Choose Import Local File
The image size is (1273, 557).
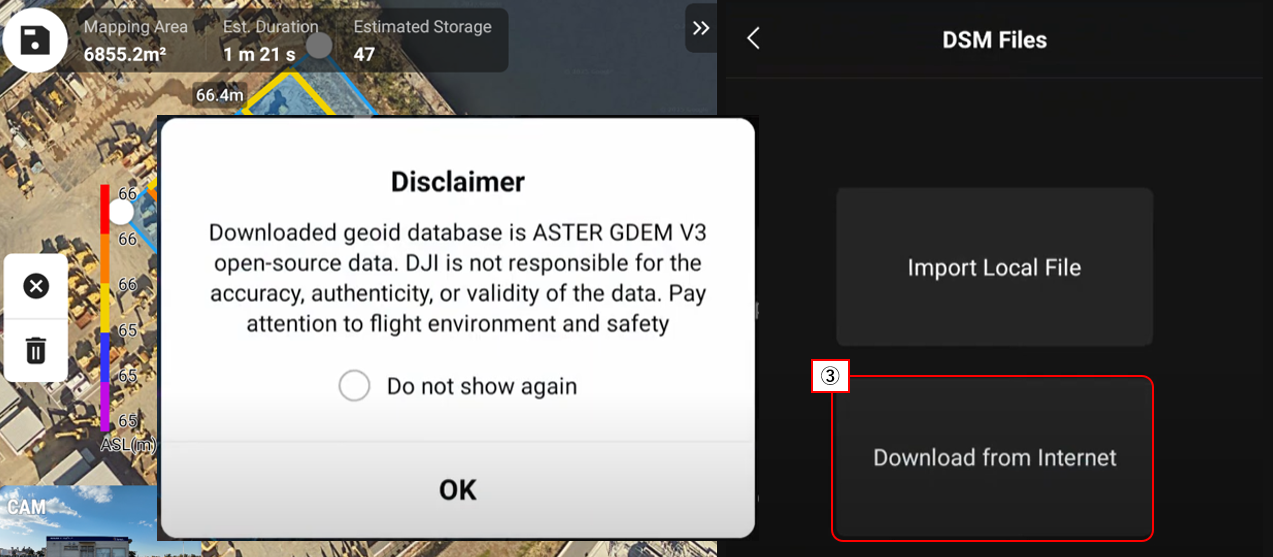994,267
